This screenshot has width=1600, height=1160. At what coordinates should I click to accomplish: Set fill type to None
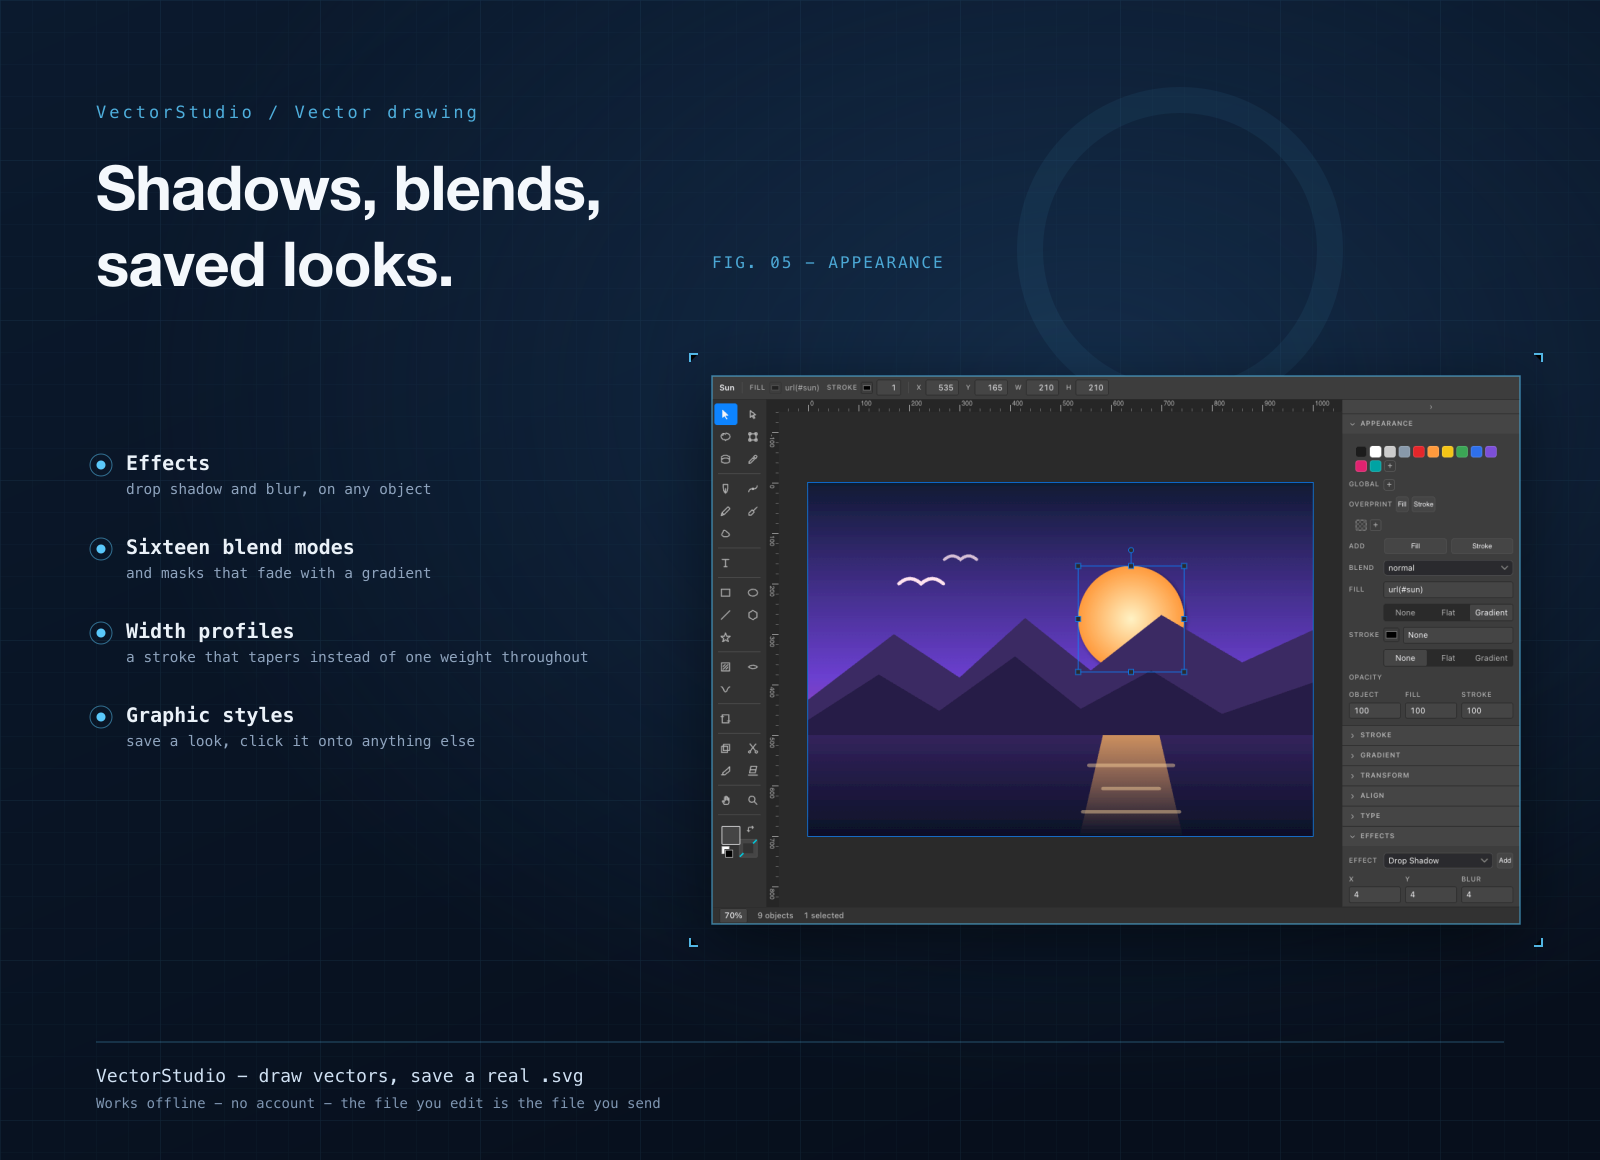(1405, 612)
